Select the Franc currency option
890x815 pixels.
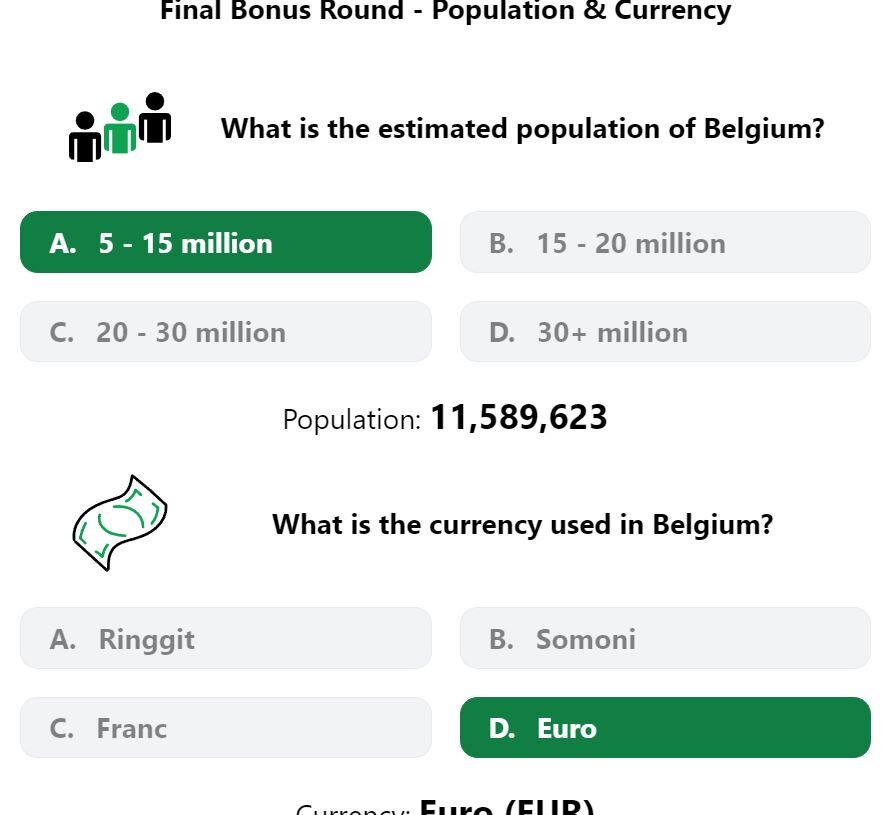226,728
